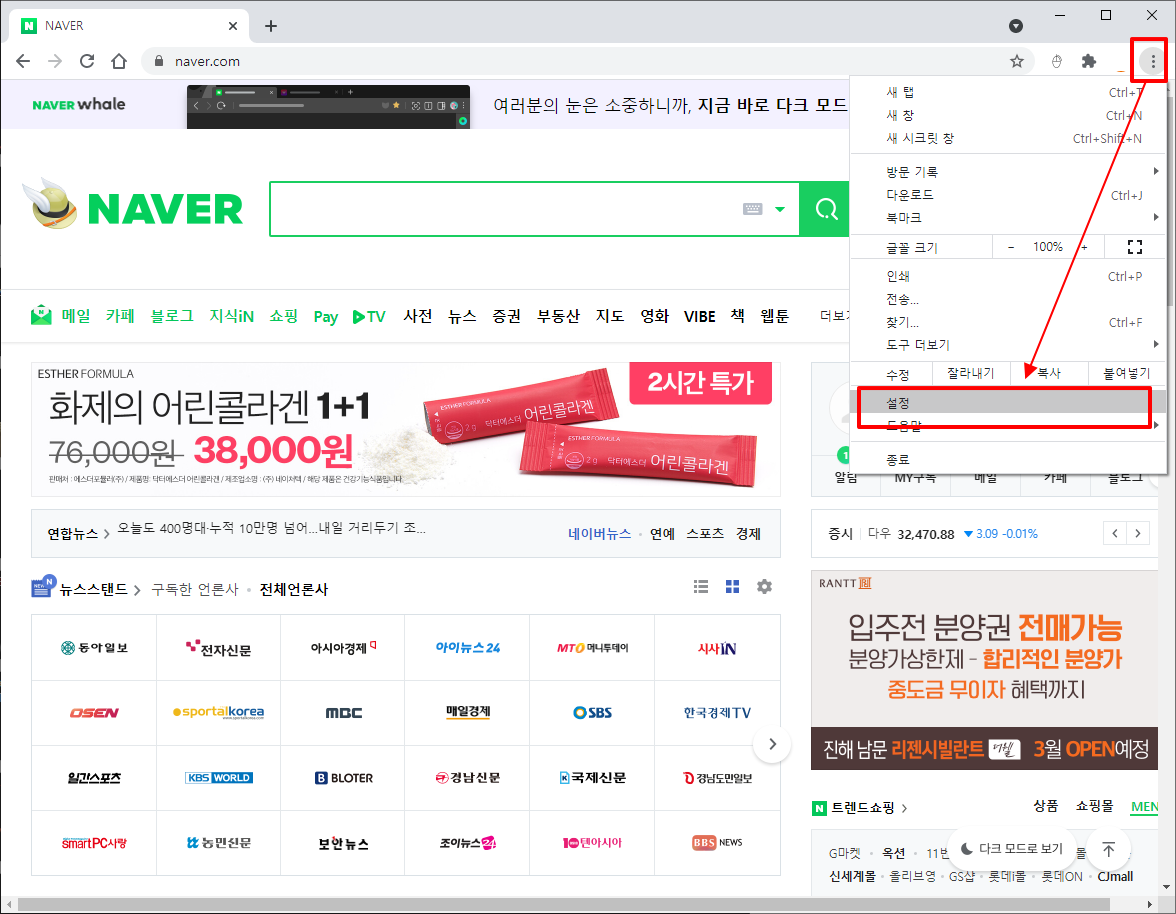The width and height of the screenshot is (1176, 914).
Task: Select 새 탭 in the menu
Action: [x=1008, y=92]
